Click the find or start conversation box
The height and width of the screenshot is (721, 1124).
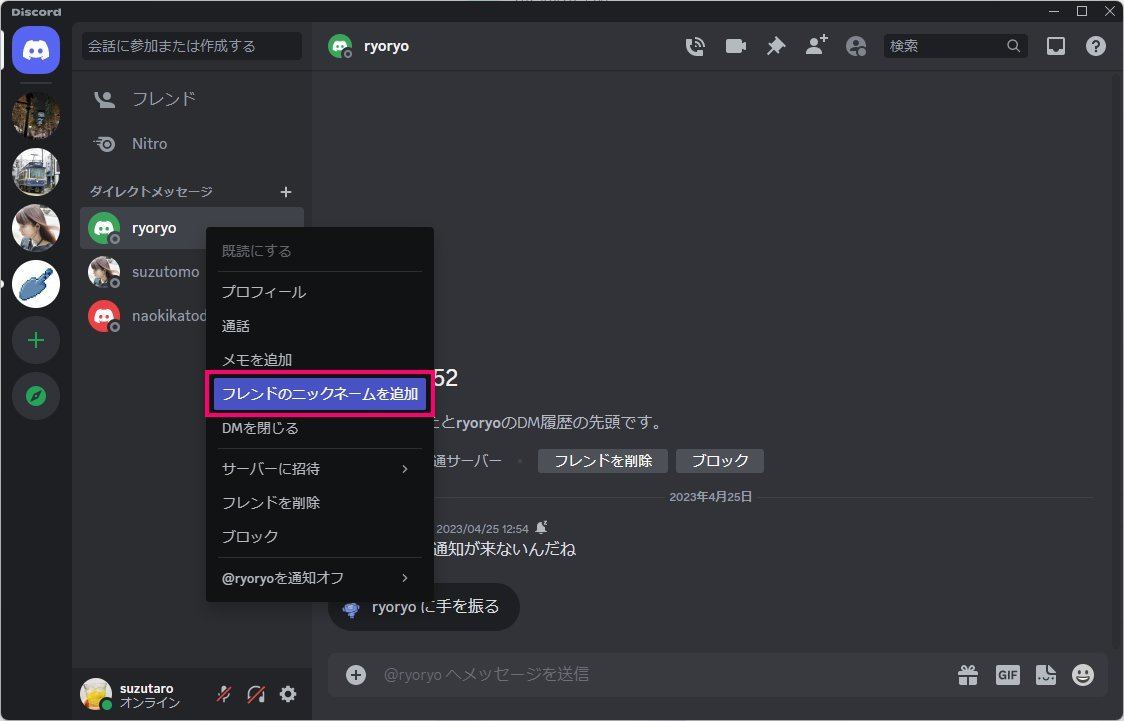click(x=191, y=46)
